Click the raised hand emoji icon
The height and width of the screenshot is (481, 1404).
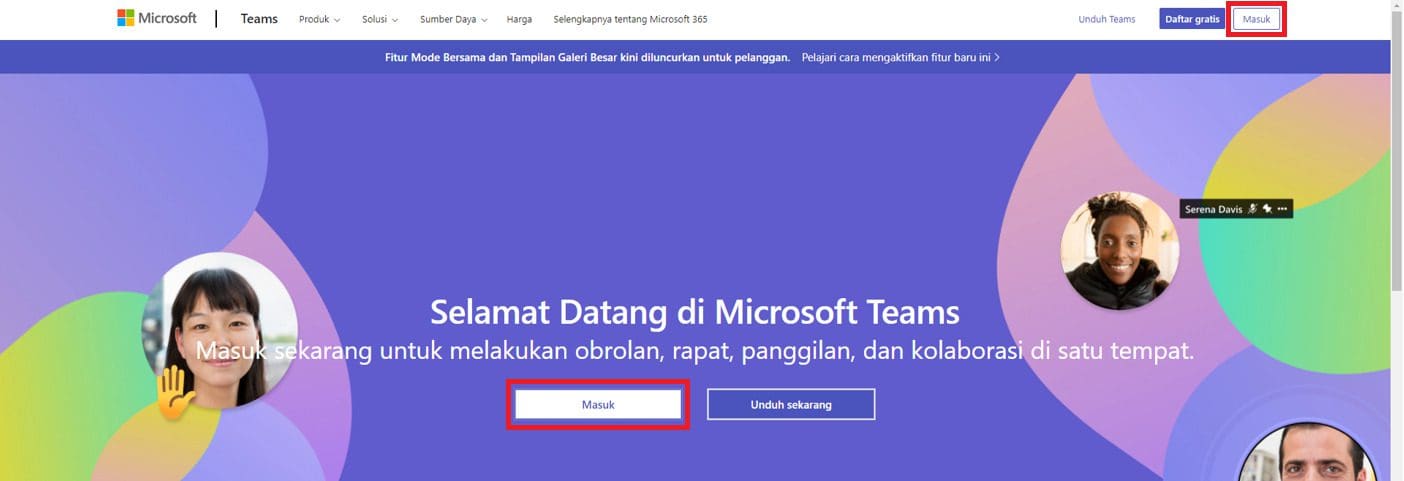click(176, 392)
